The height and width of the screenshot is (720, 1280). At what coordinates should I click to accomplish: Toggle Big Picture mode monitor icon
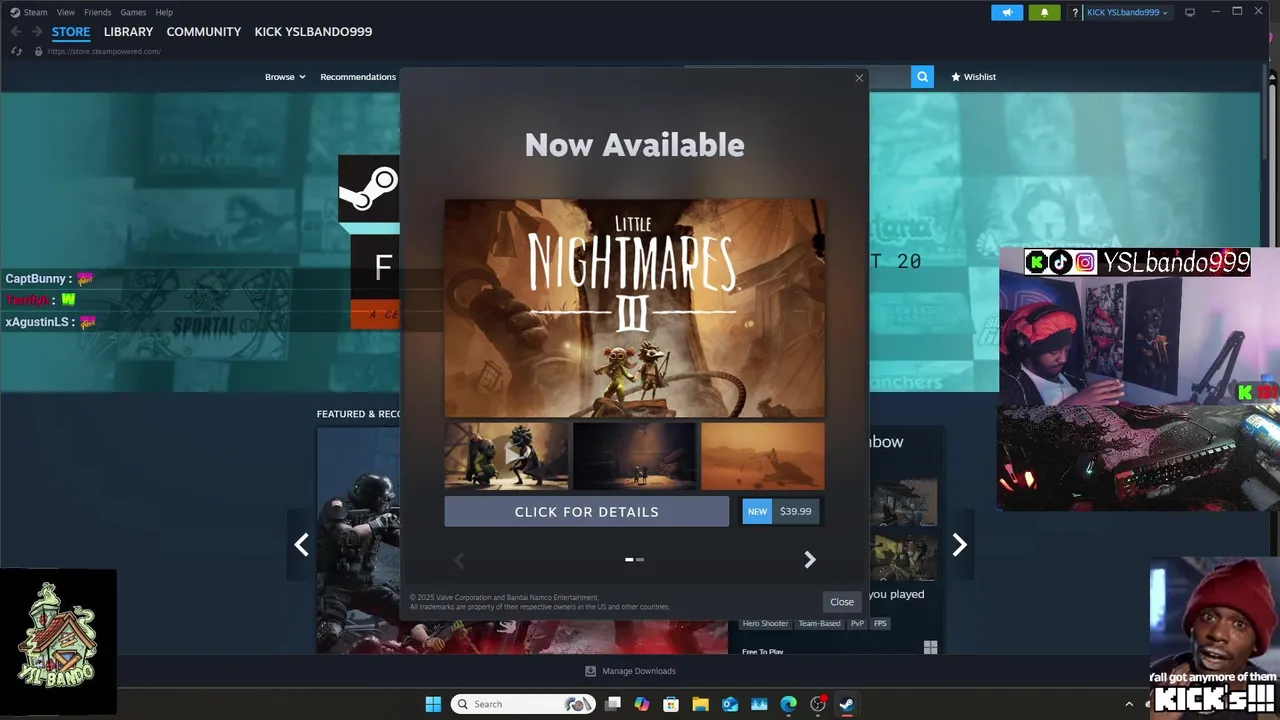point(1190,12)
